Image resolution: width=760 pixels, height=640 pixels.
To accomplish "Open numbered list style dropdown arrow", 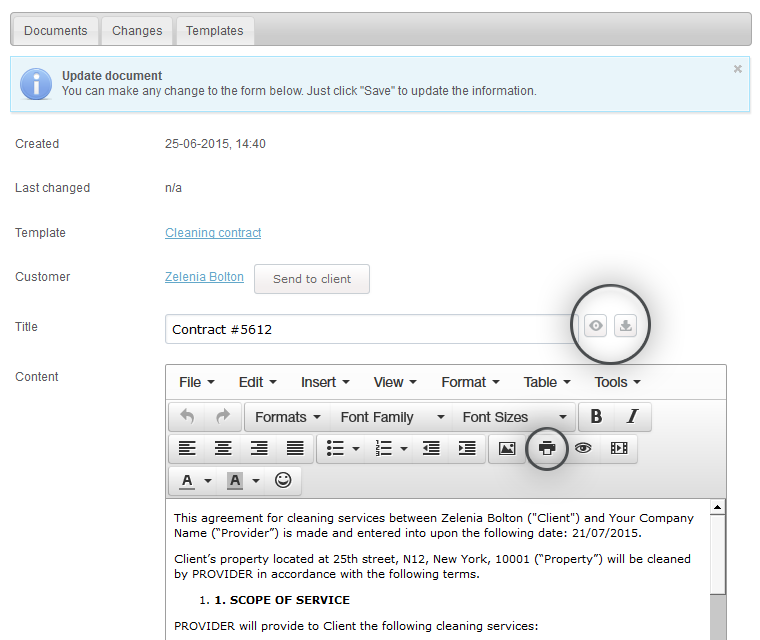I will click(x=404, y=449).
